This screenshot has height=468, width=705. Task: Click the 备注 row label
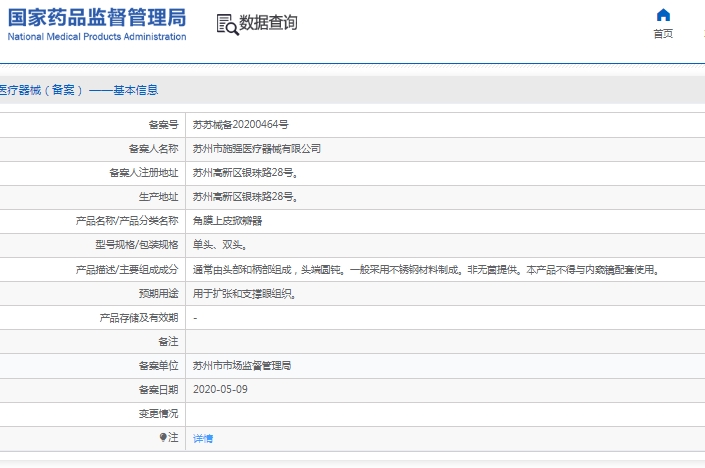pyautogui.click(x=169, y=342)
